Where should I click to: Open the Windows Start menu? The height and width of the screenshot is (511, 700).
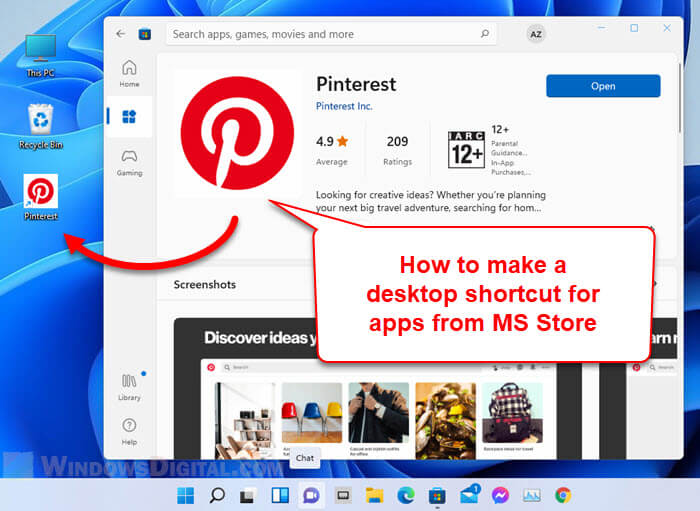(x=186, y=495)
